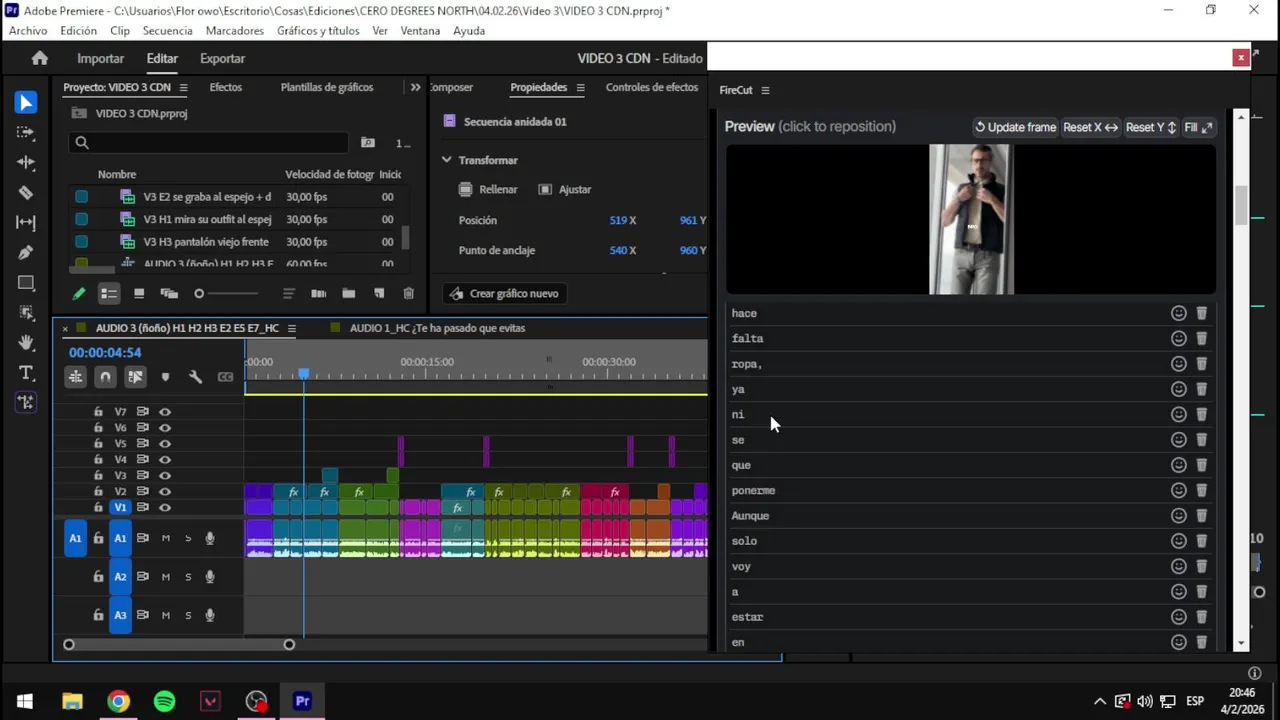Click the Ajustar button

[565, 189]
